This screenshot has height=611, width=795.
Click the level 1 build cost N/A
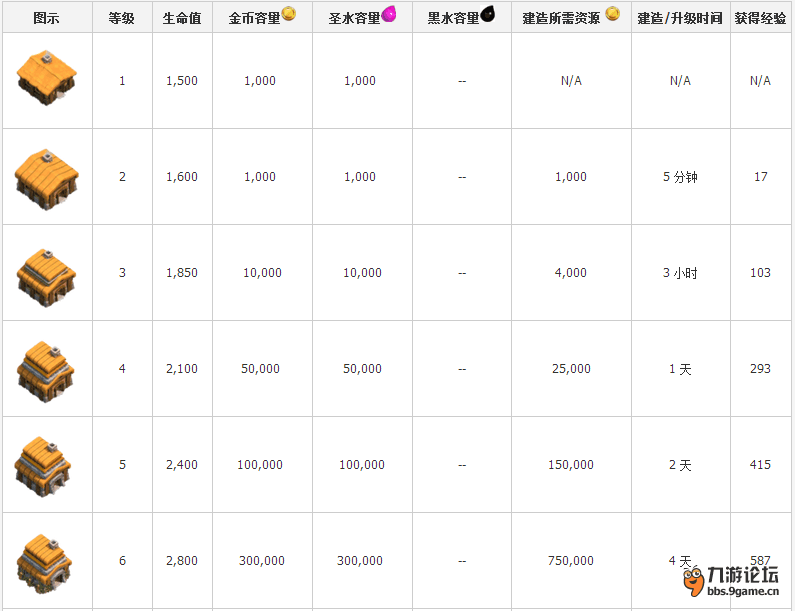571,81
